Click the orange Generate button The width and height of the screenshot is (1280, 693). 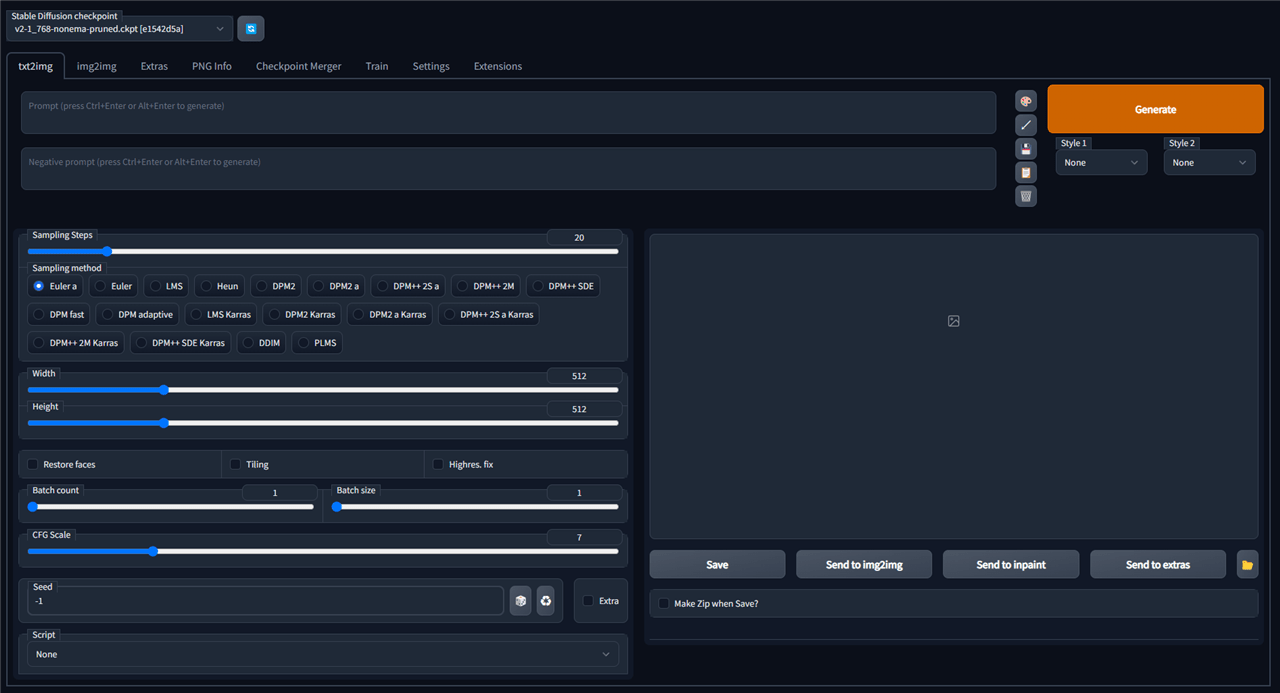[x=1156, y=109]
